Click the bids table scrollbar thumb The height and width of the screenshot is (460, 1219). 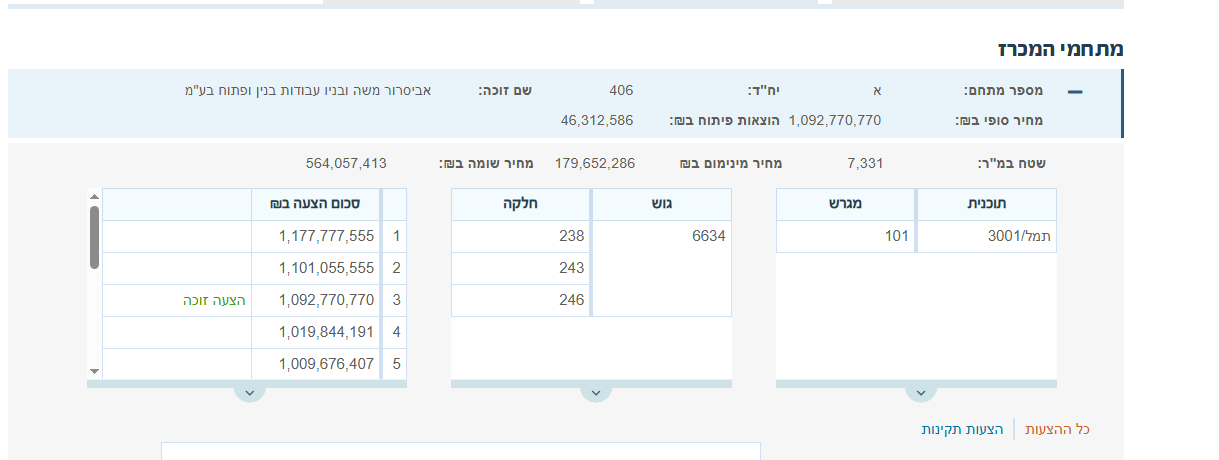pyautogui.click(x=95, y=237)
